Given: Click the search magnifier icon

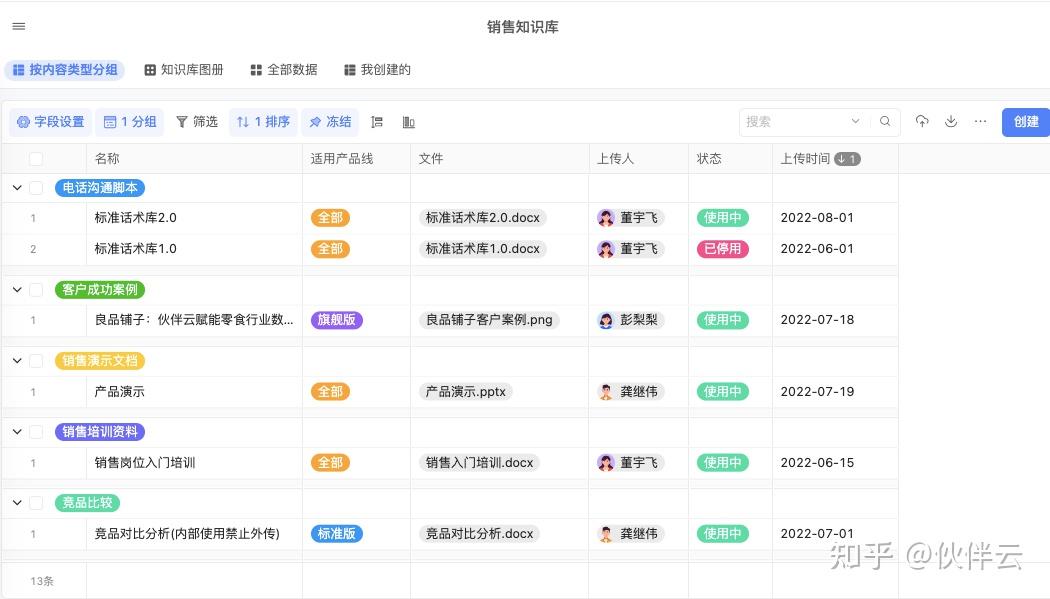Looking at the screenshot, I should click(885, 122).
